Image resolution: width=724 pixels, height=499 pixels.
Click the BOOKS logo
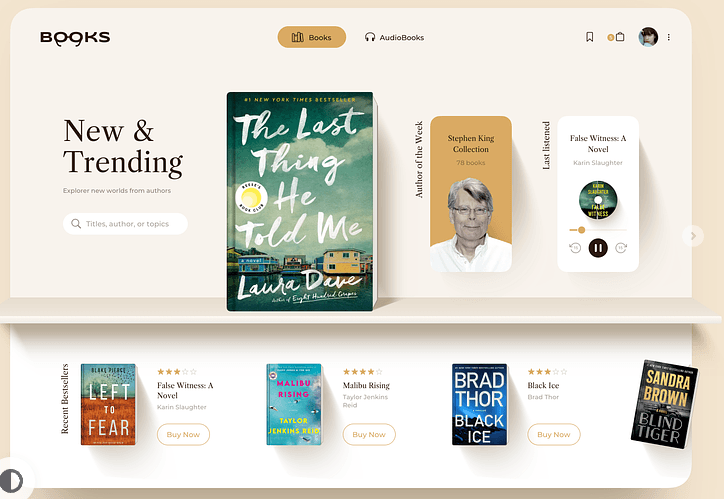coord(75,38)
